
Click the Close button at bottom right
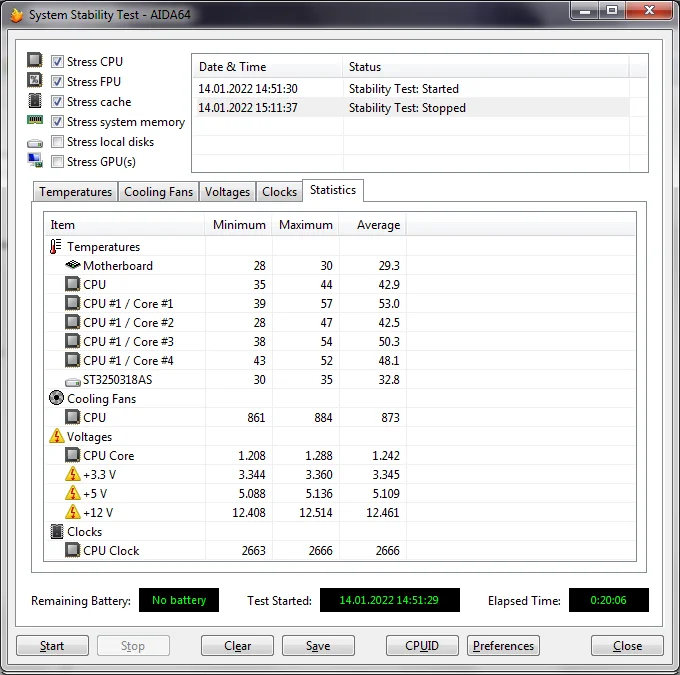(x=627, y=646)
